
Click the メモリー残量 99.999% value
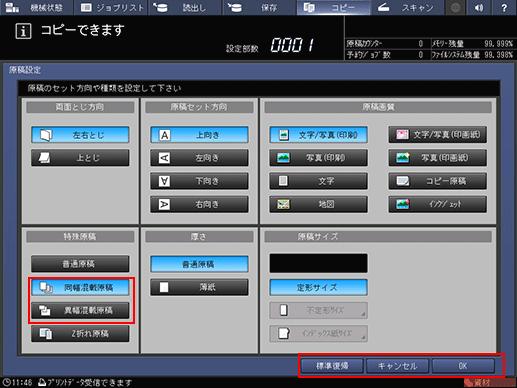pos(498,44)
